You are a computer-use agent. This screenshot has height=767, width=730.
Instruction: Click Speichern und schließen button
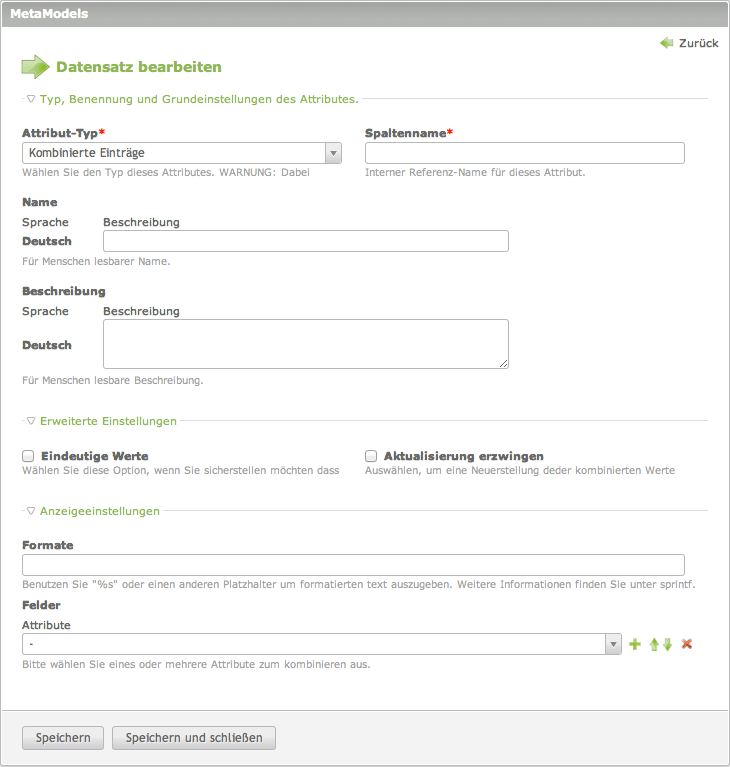(194, 738)
